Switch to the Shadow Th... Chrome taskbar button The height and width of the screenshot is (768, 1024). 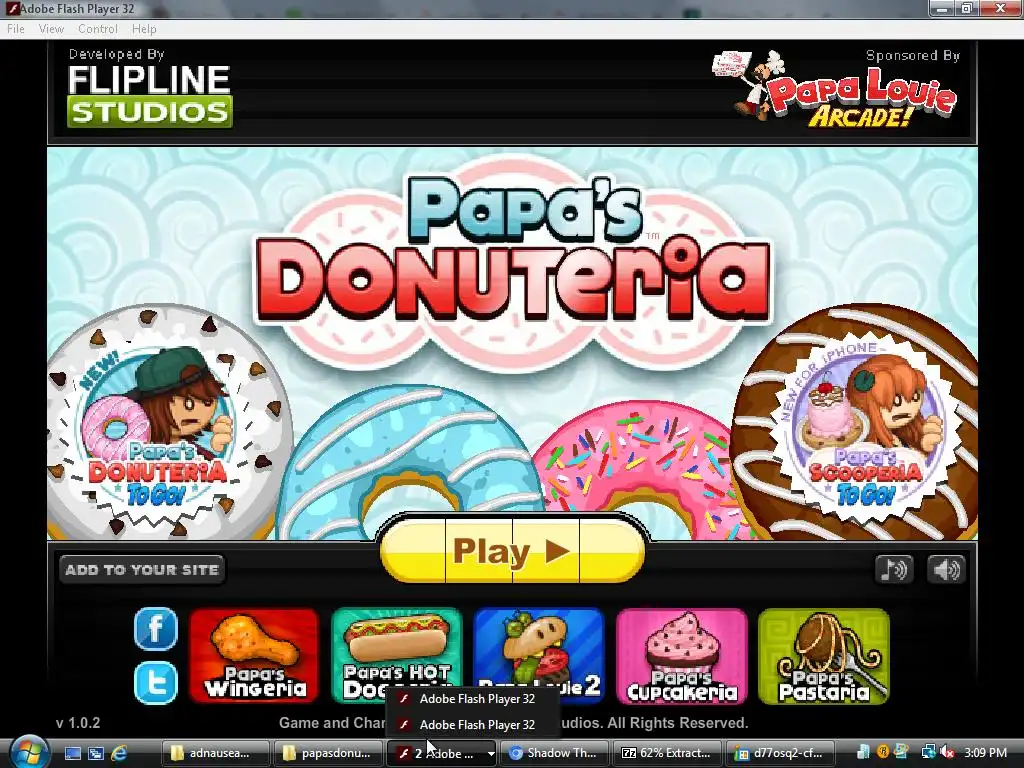tap(554, 753)
